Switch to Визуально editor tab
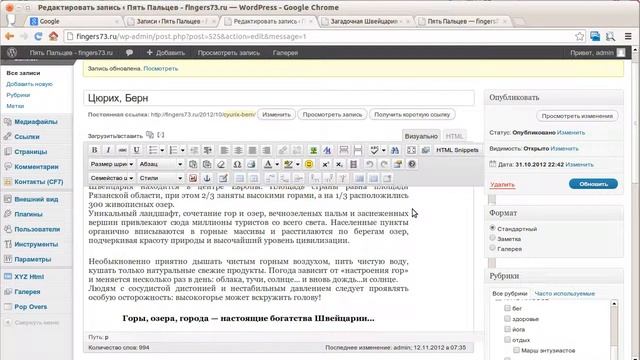The image size is (640, 360). [x=421, y=136]
